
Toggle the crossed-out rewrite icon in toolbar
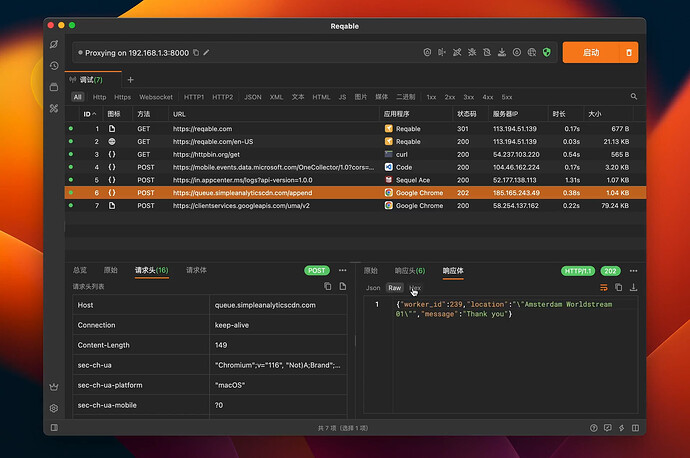[x=457, y=52]
